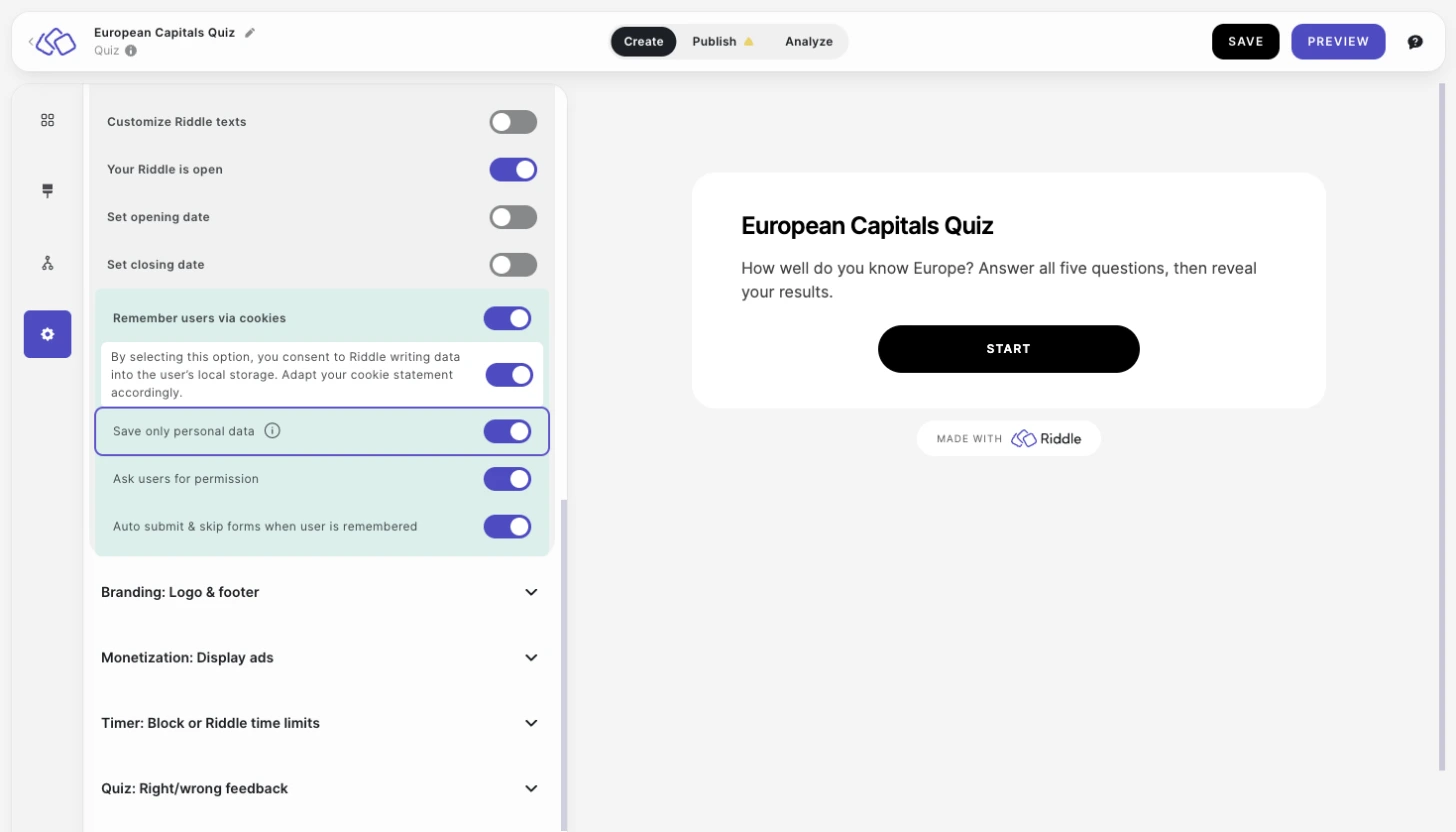Click the START button in preview

(x=1008, y=349)
